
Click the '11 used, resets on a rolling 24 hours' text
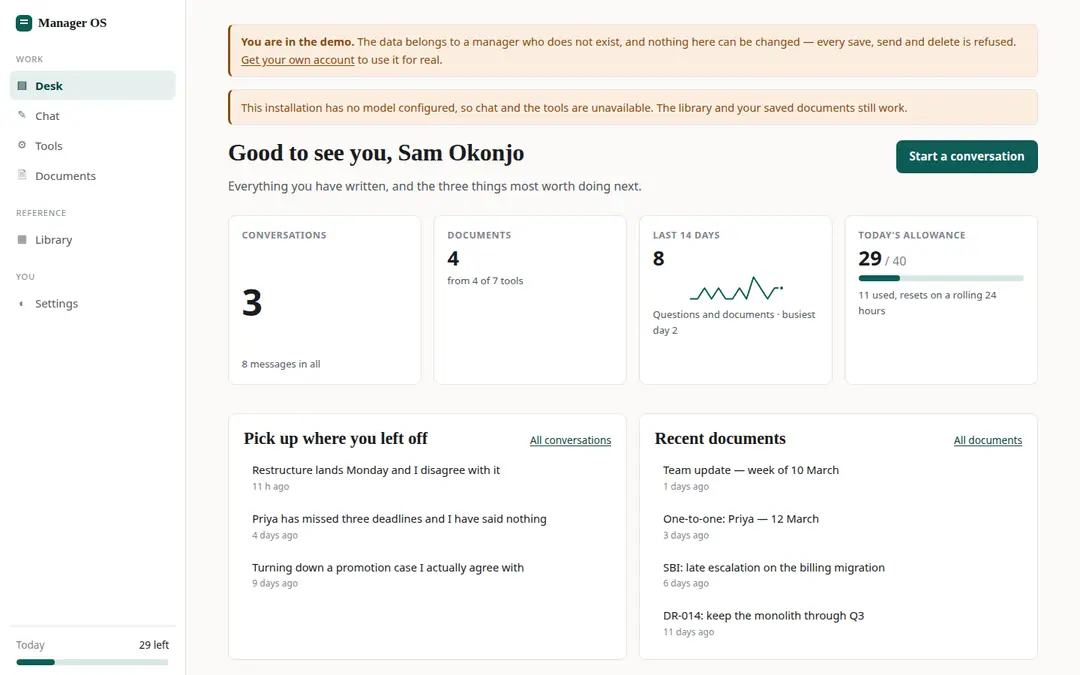(x=927, y=302)
